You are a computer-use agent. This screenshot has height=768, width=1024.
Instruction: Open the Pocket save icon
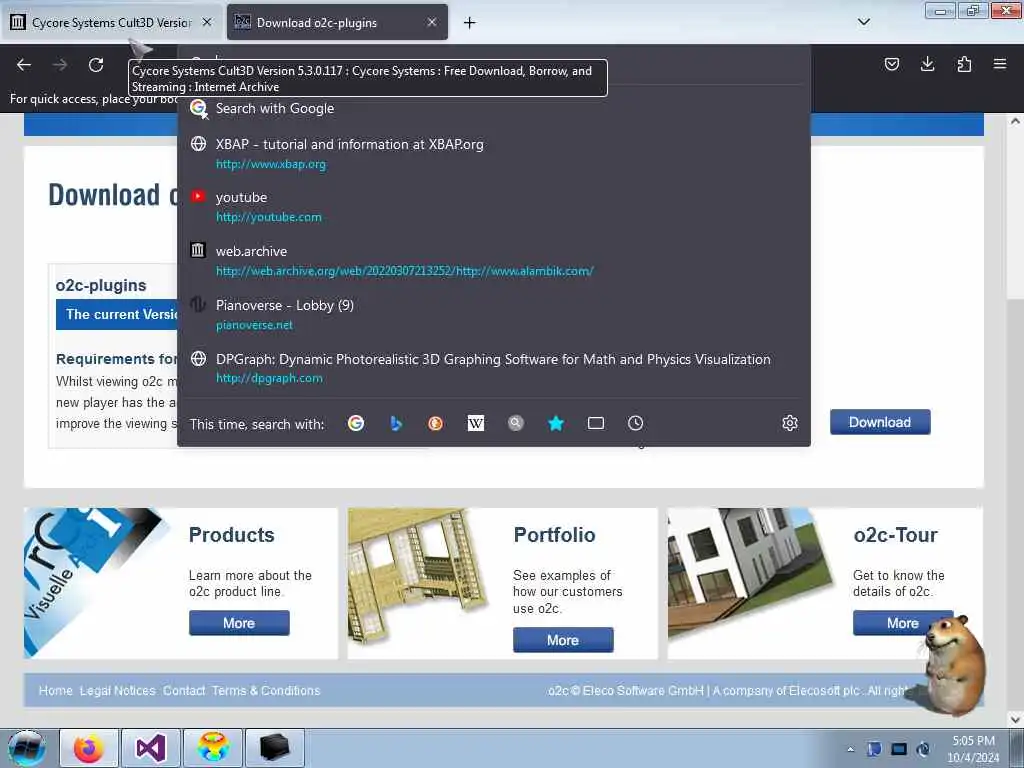pyautogui.click(x=891, y=64)
